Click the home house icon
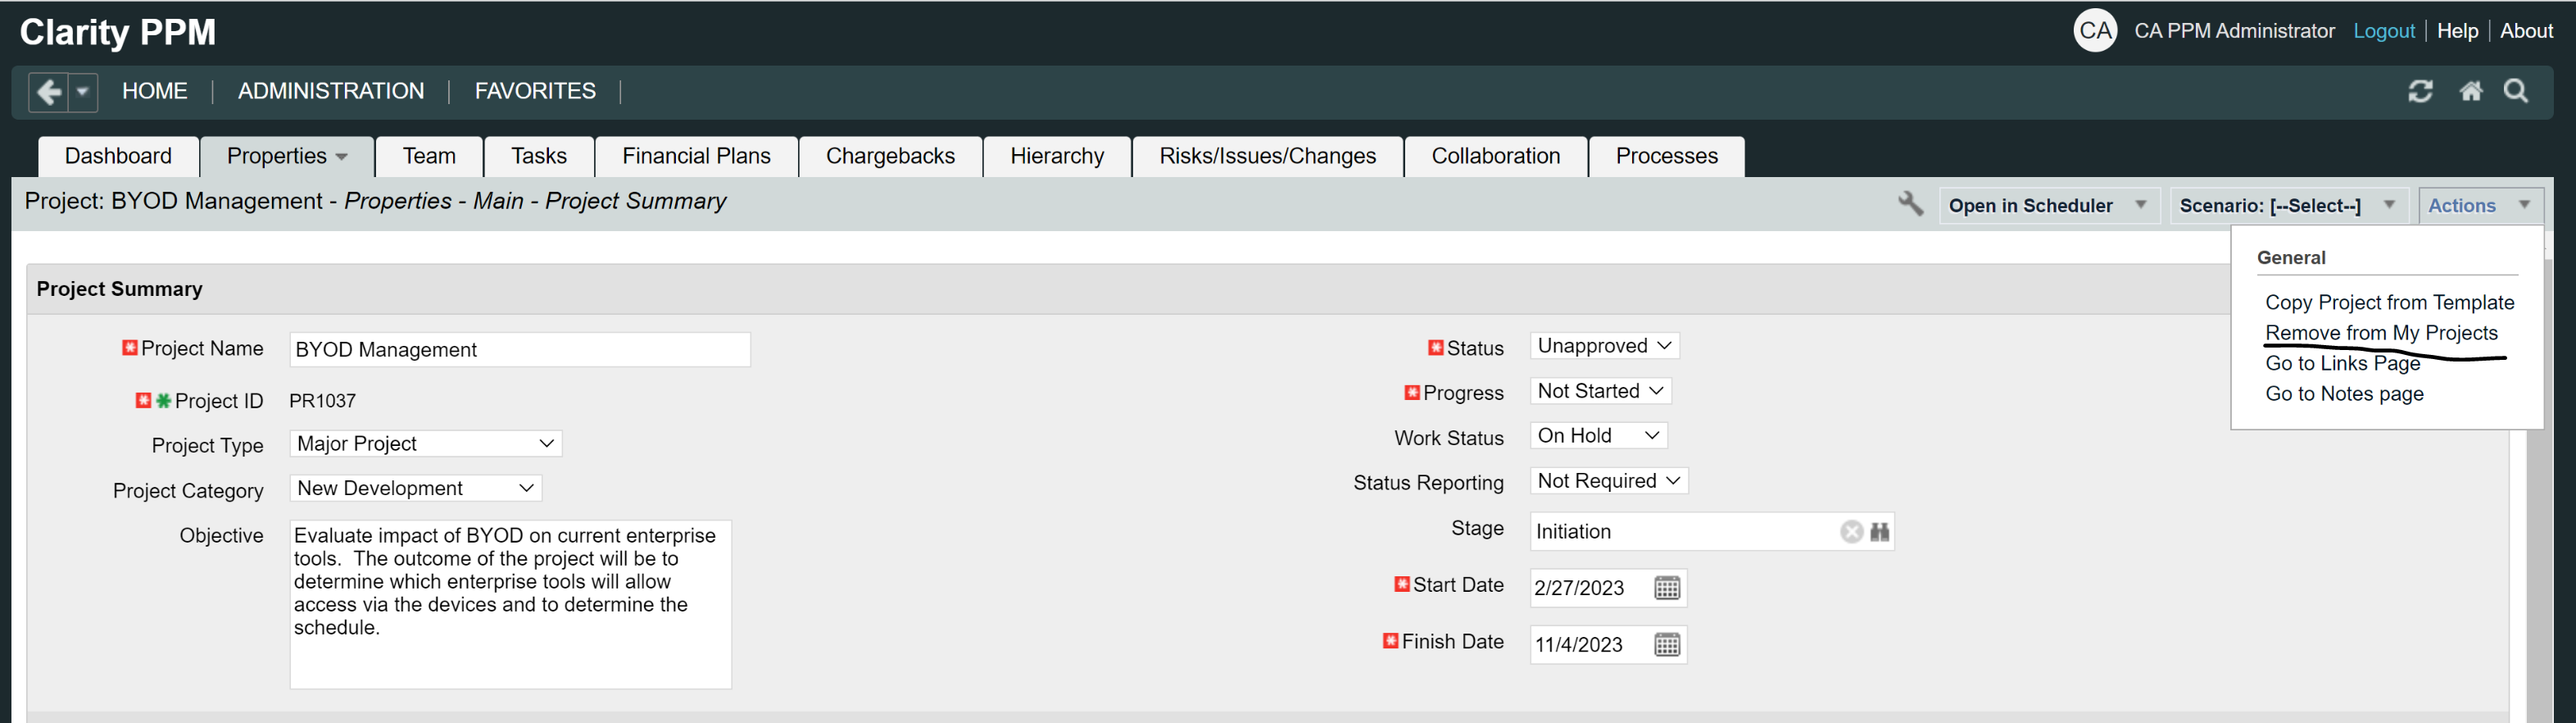This screenshot has width=2576, height=723. point(2470,92)
